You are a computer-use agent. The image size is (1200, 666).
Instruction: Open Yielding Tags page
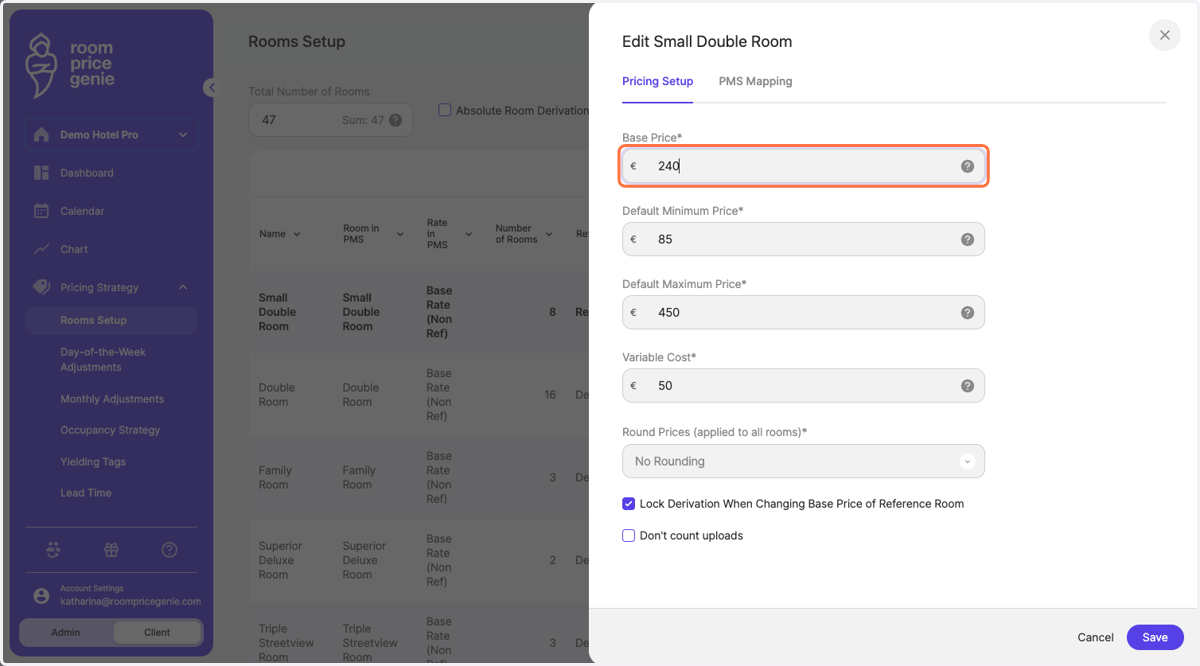tap(93, 462)
